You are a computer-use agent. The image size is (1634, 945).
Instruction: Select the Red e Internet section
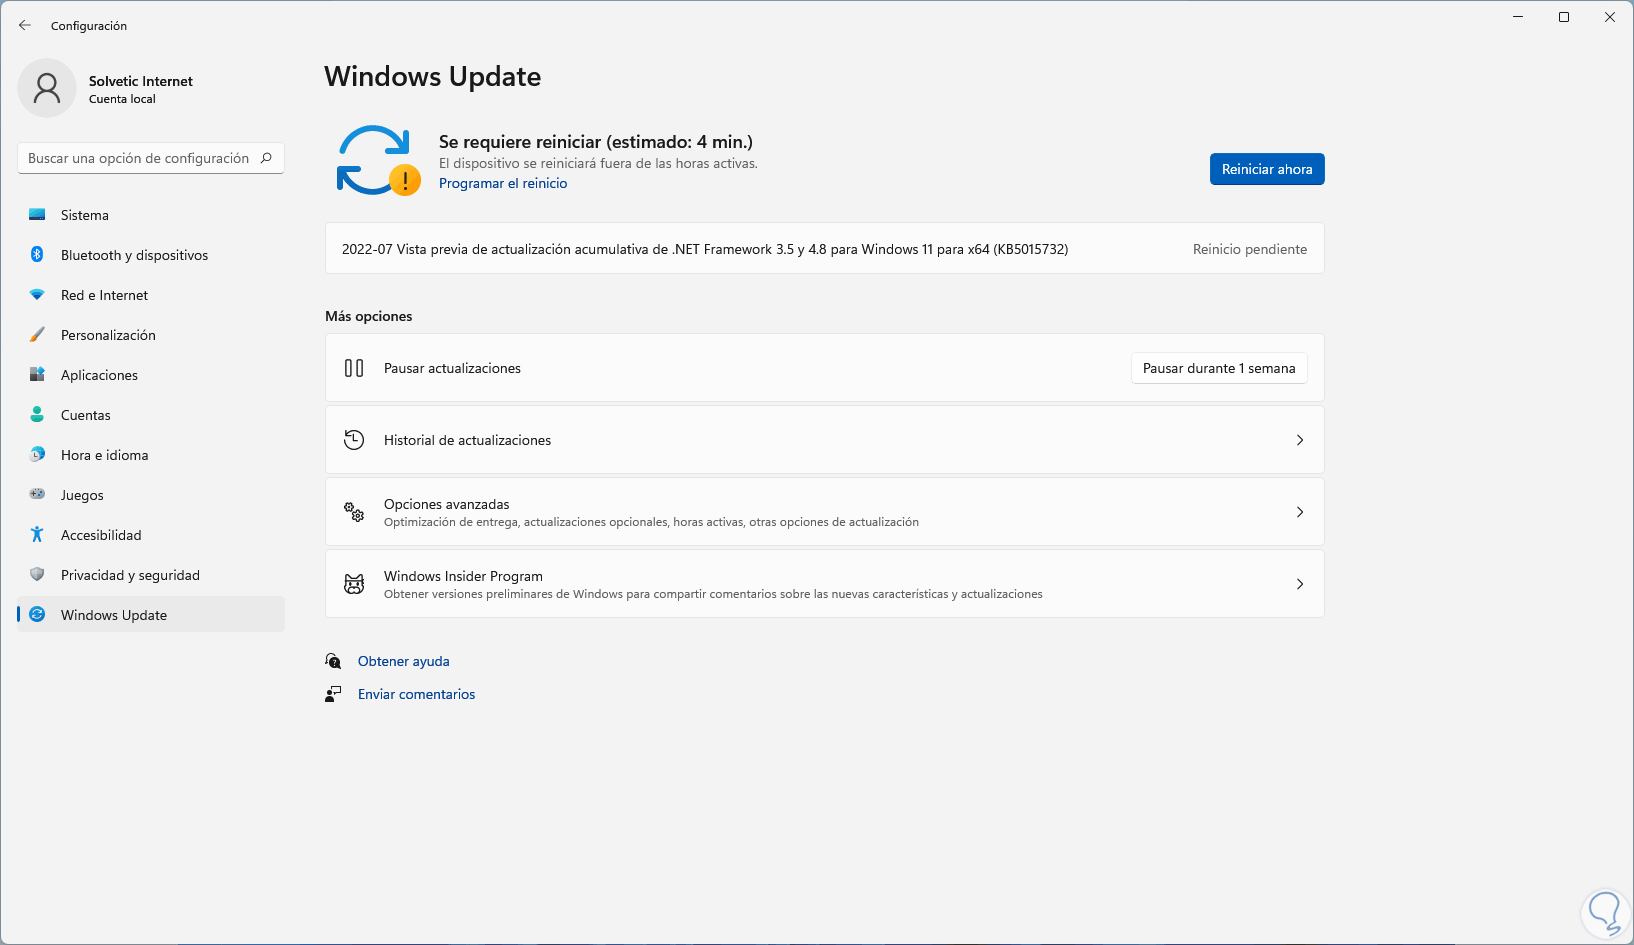pyautogui.click(x=37, y=294)
